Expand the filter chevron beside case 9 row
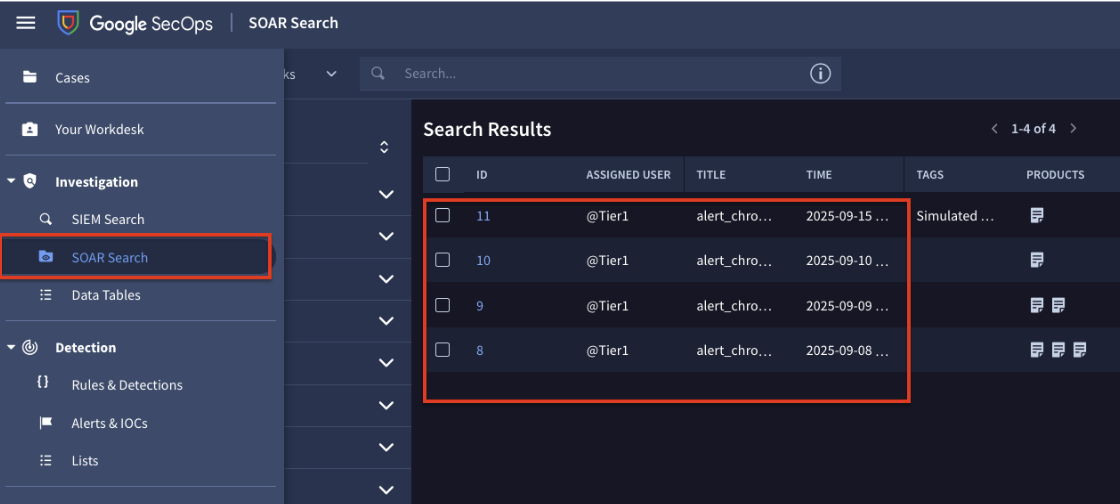 click(x=386, y=321)
